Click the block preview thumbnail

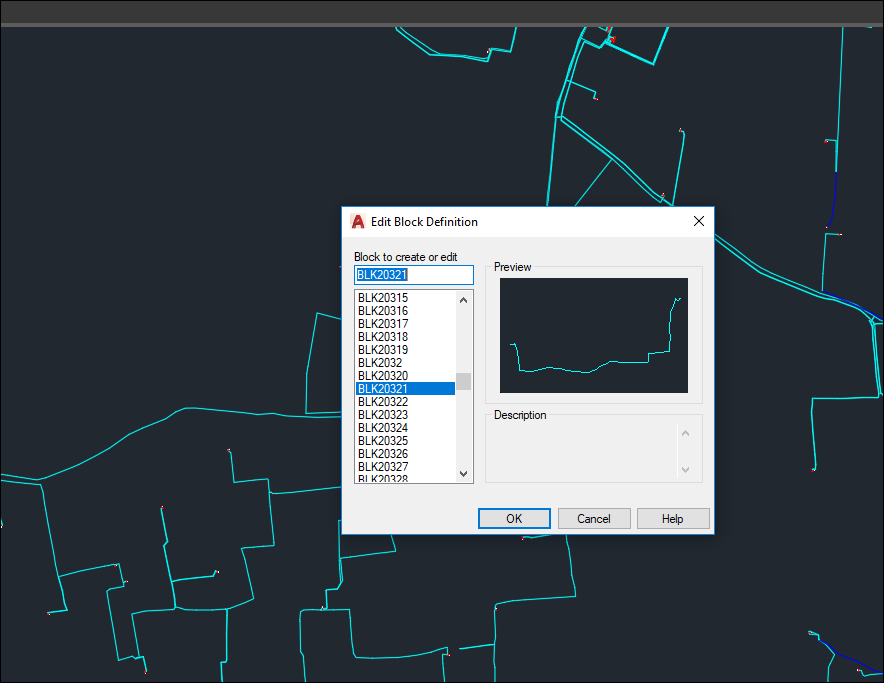(594, 336)
